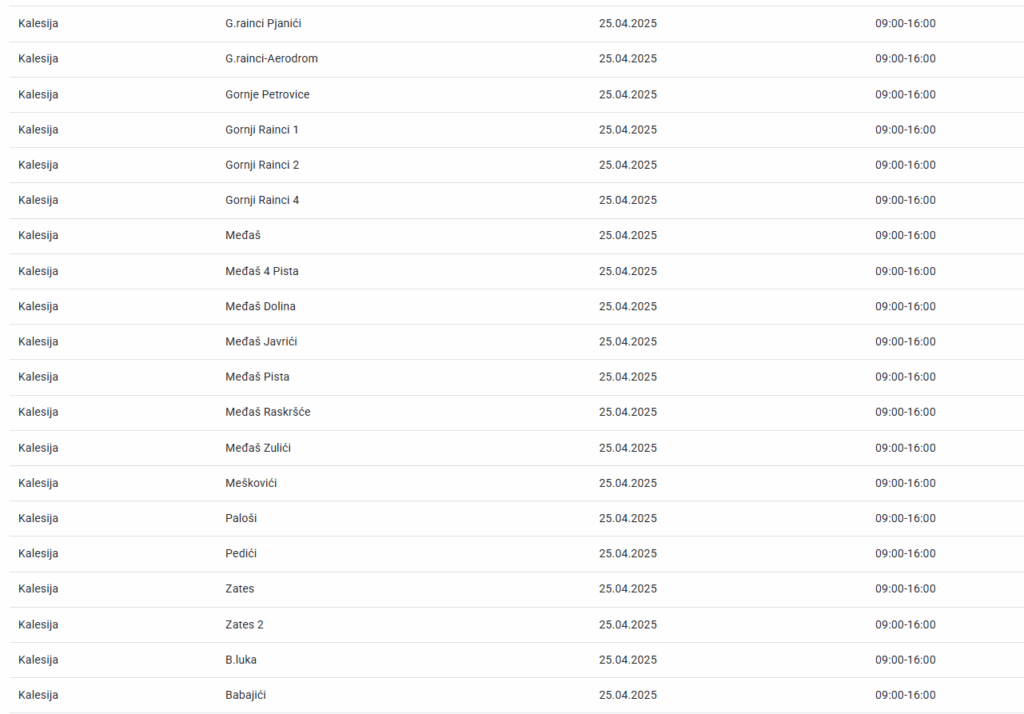Select the B.luka entry
Viewport: 1024px width, 714px height.
point(241,659)
